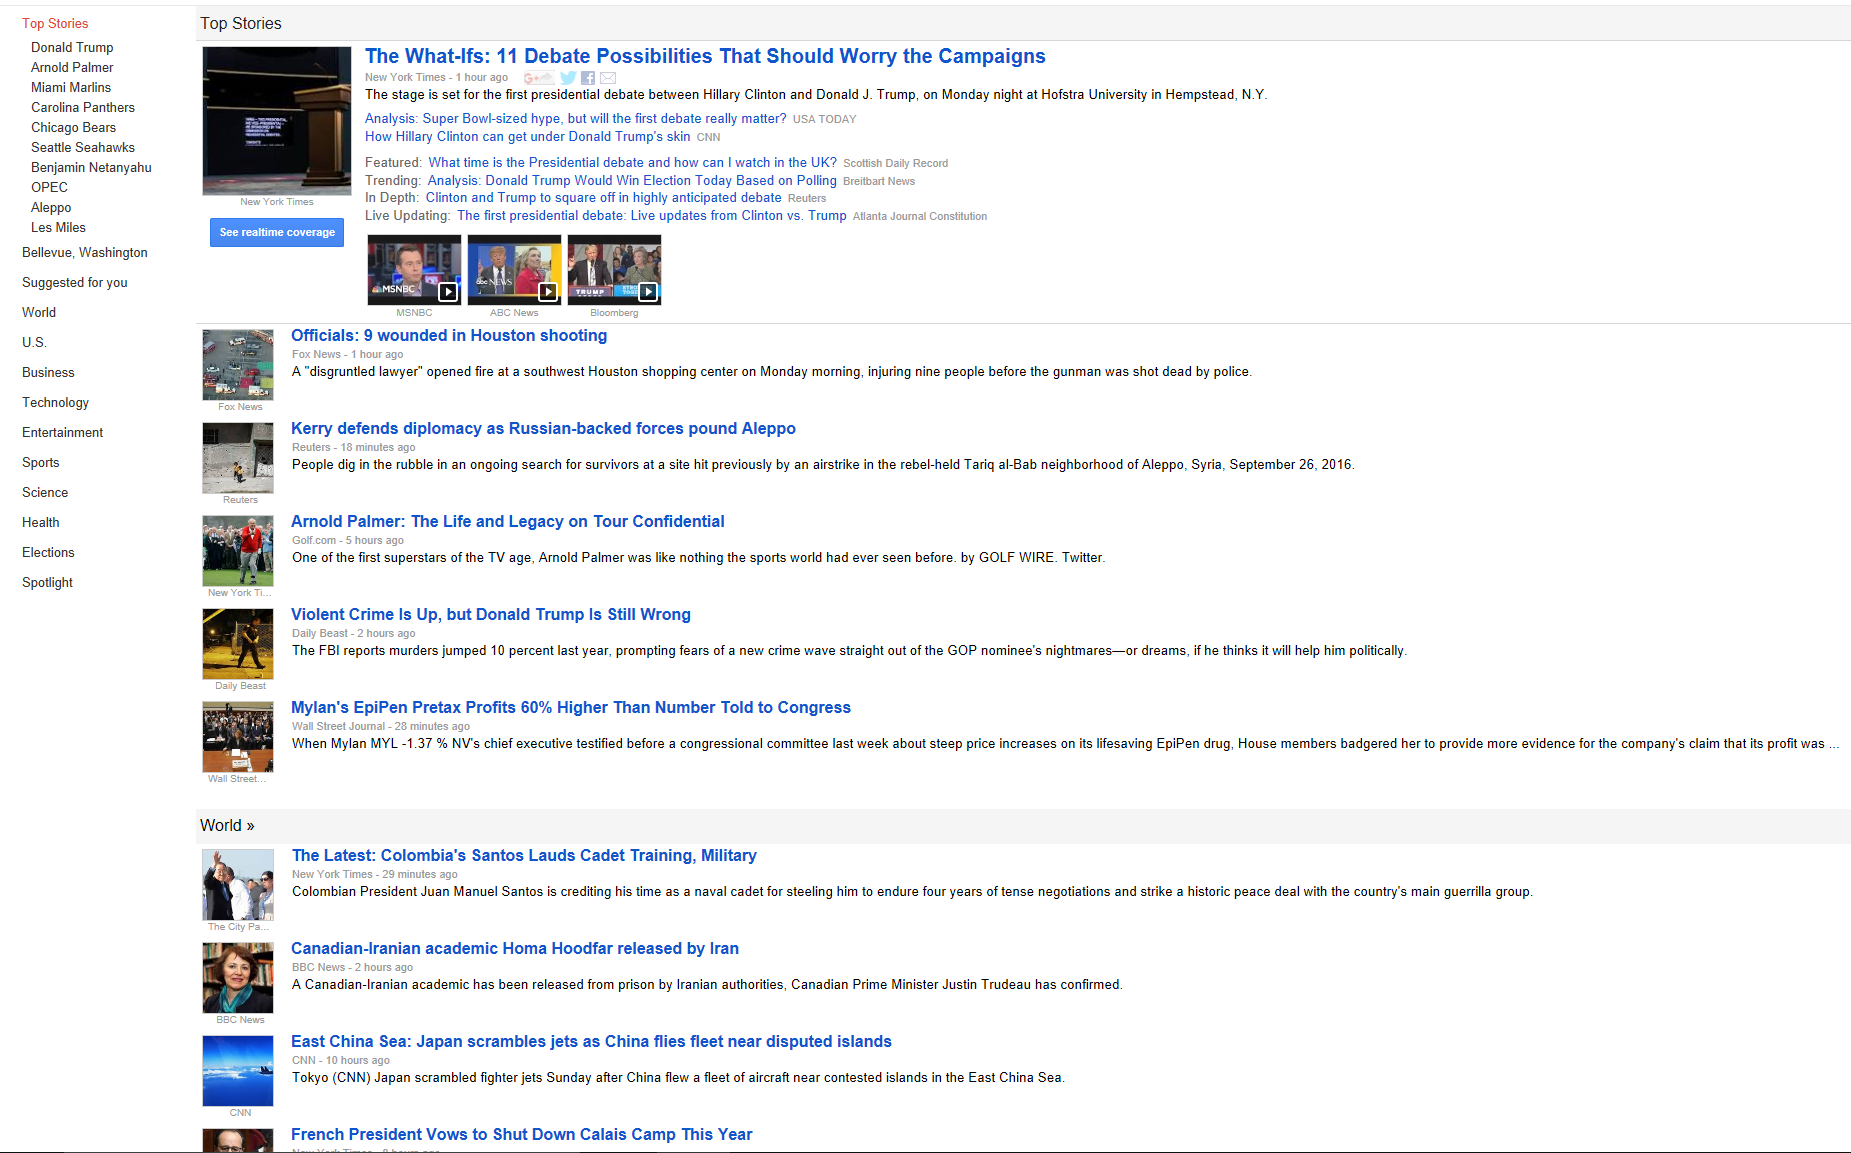Open Seattle Seahawks topic
This screenshot has height=1153, width=1851.
point(83,147)
